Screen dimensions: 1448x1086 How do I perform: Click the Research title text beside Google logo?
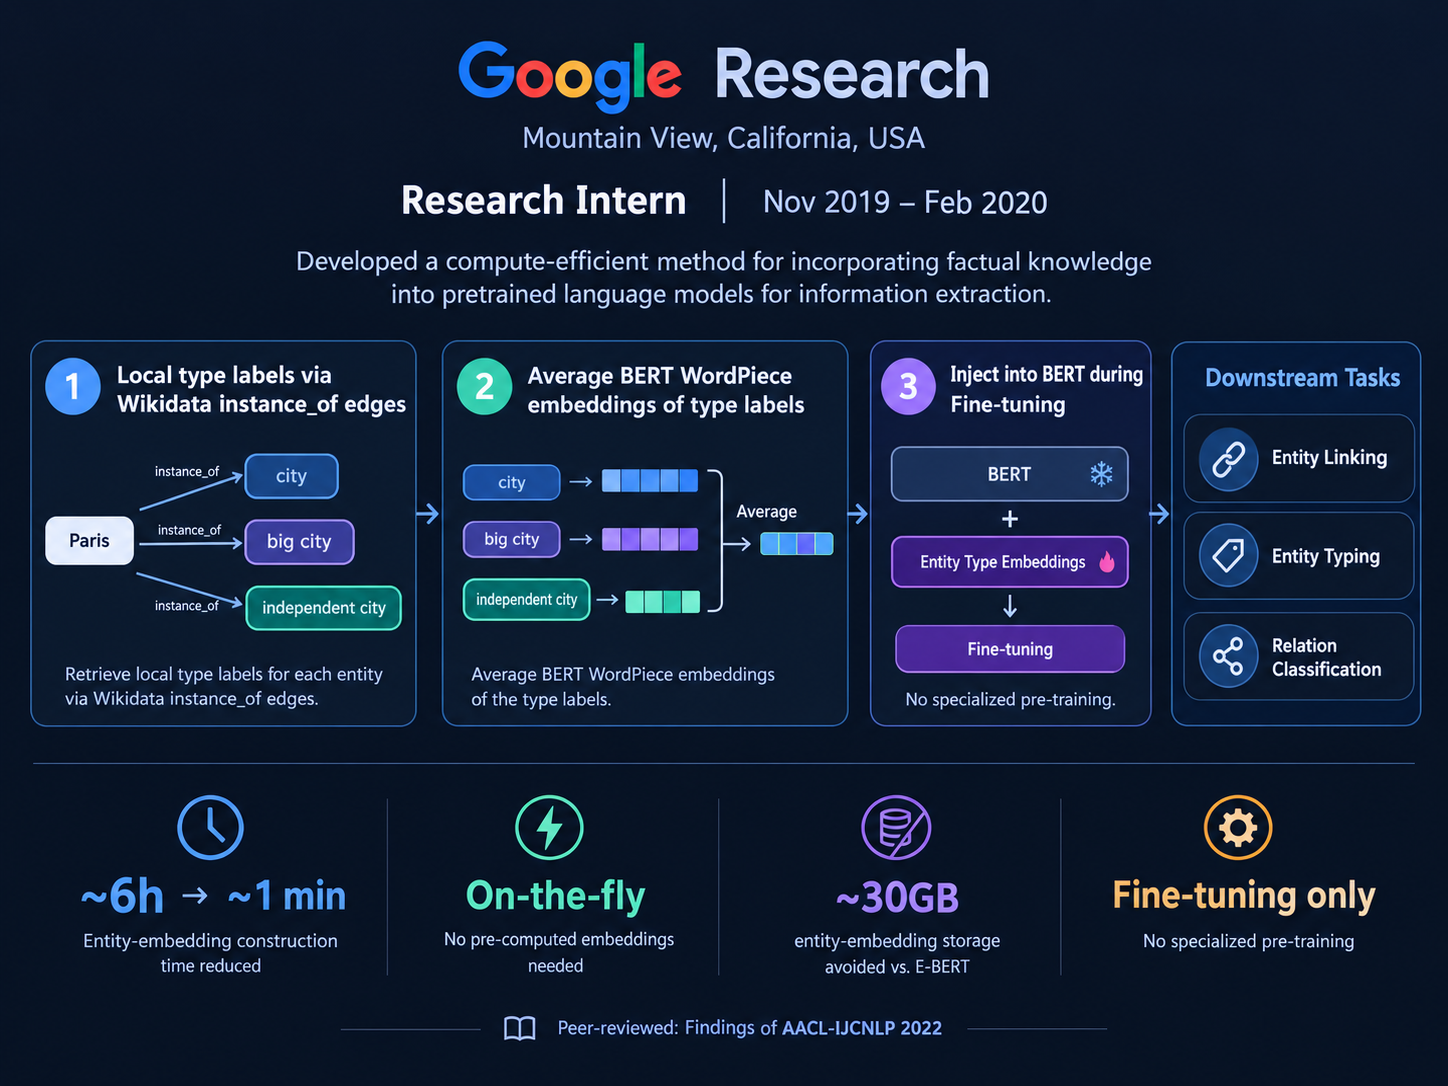click(852, 75)
